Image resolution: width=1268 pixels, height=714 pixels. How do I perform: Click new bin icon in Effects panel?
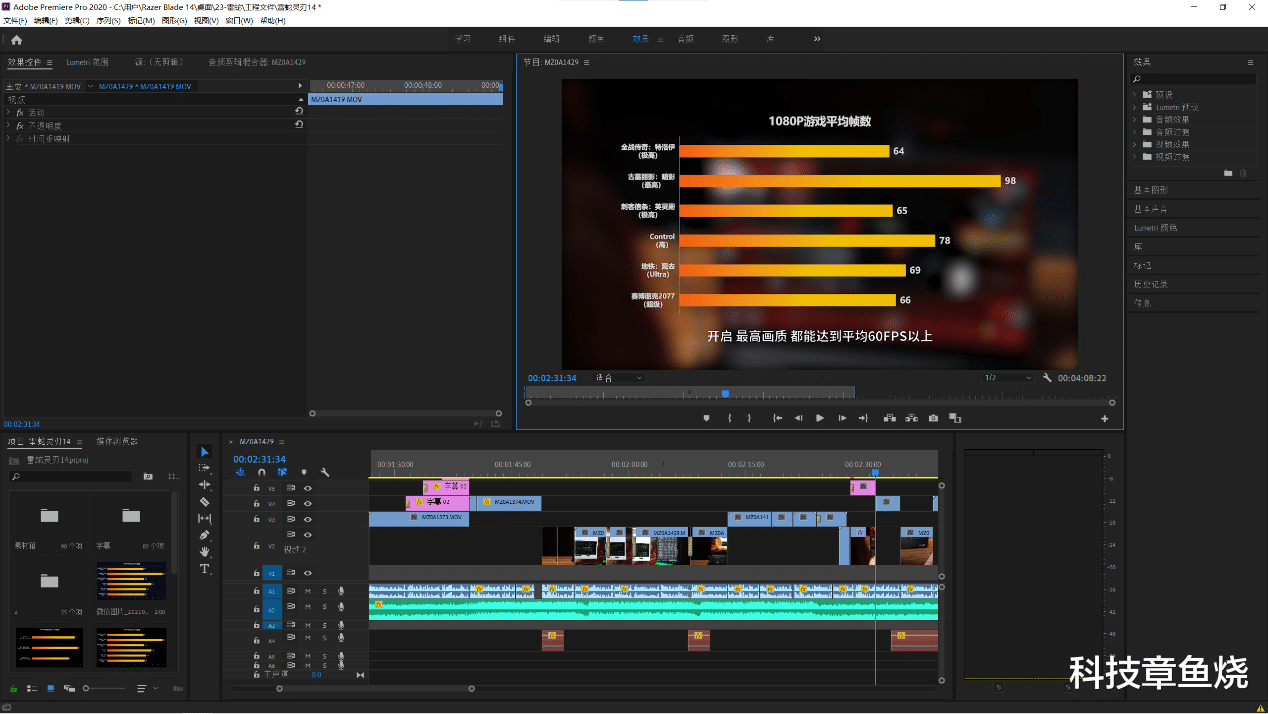click(1229, 173)
